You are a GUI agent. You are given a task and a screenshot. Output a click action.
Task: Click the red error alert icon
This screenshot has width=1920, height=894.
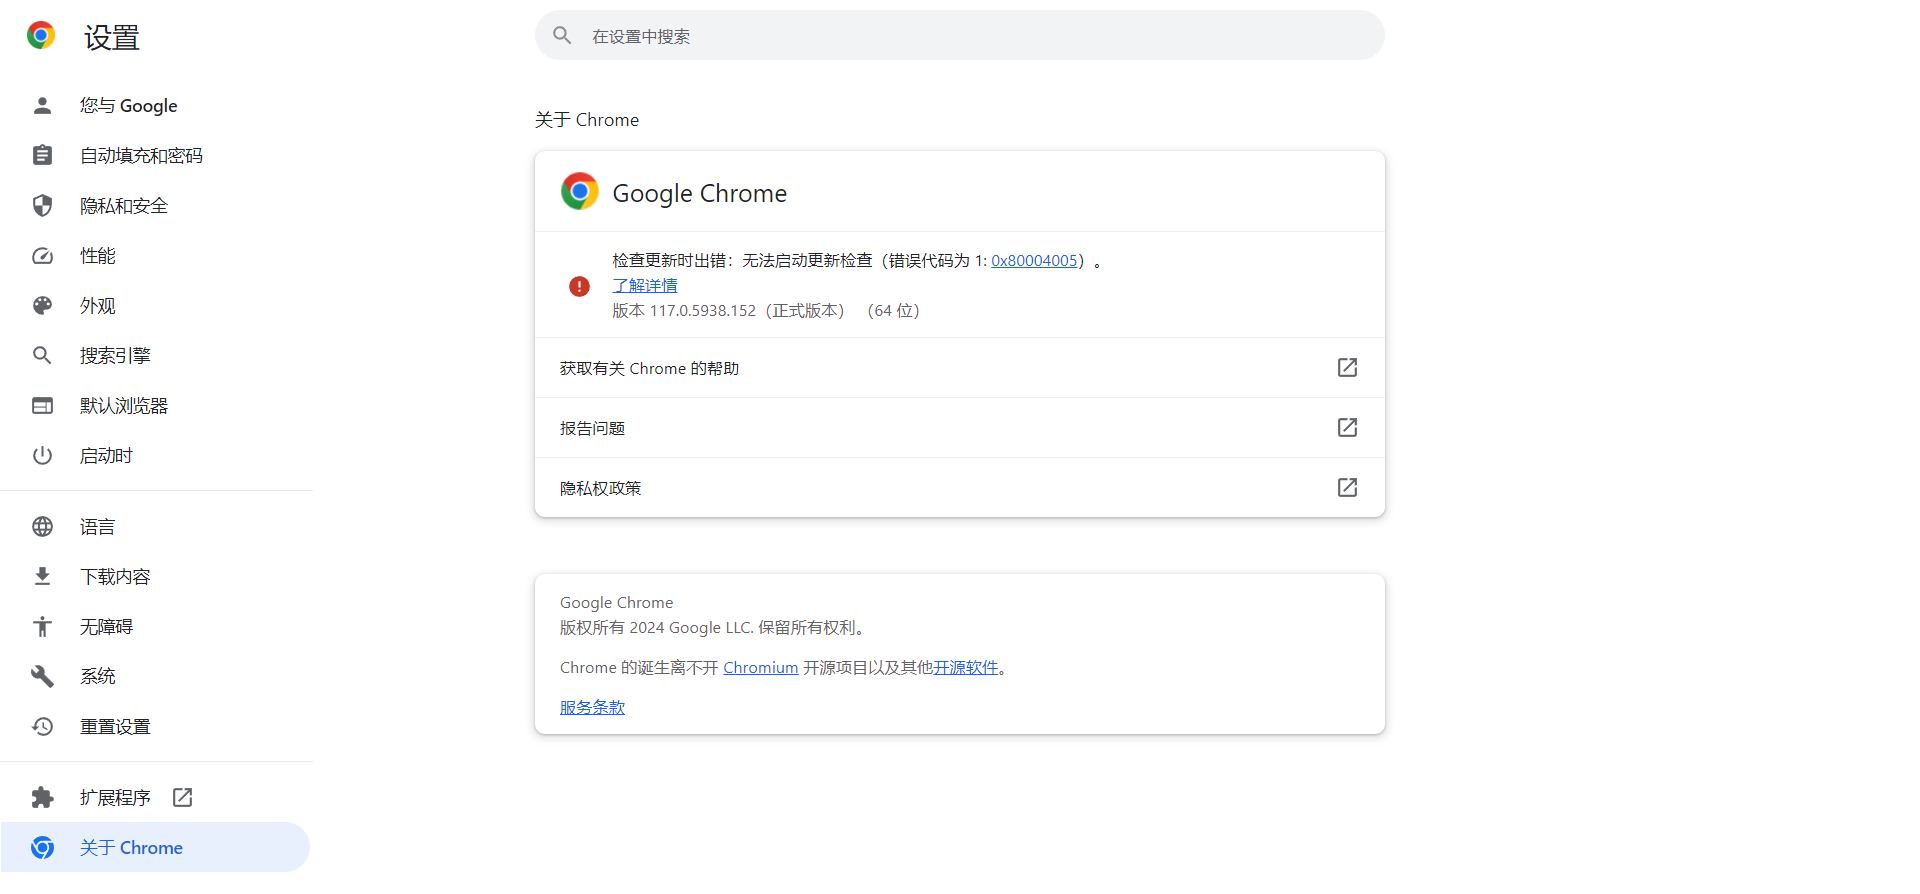(579, 286)
